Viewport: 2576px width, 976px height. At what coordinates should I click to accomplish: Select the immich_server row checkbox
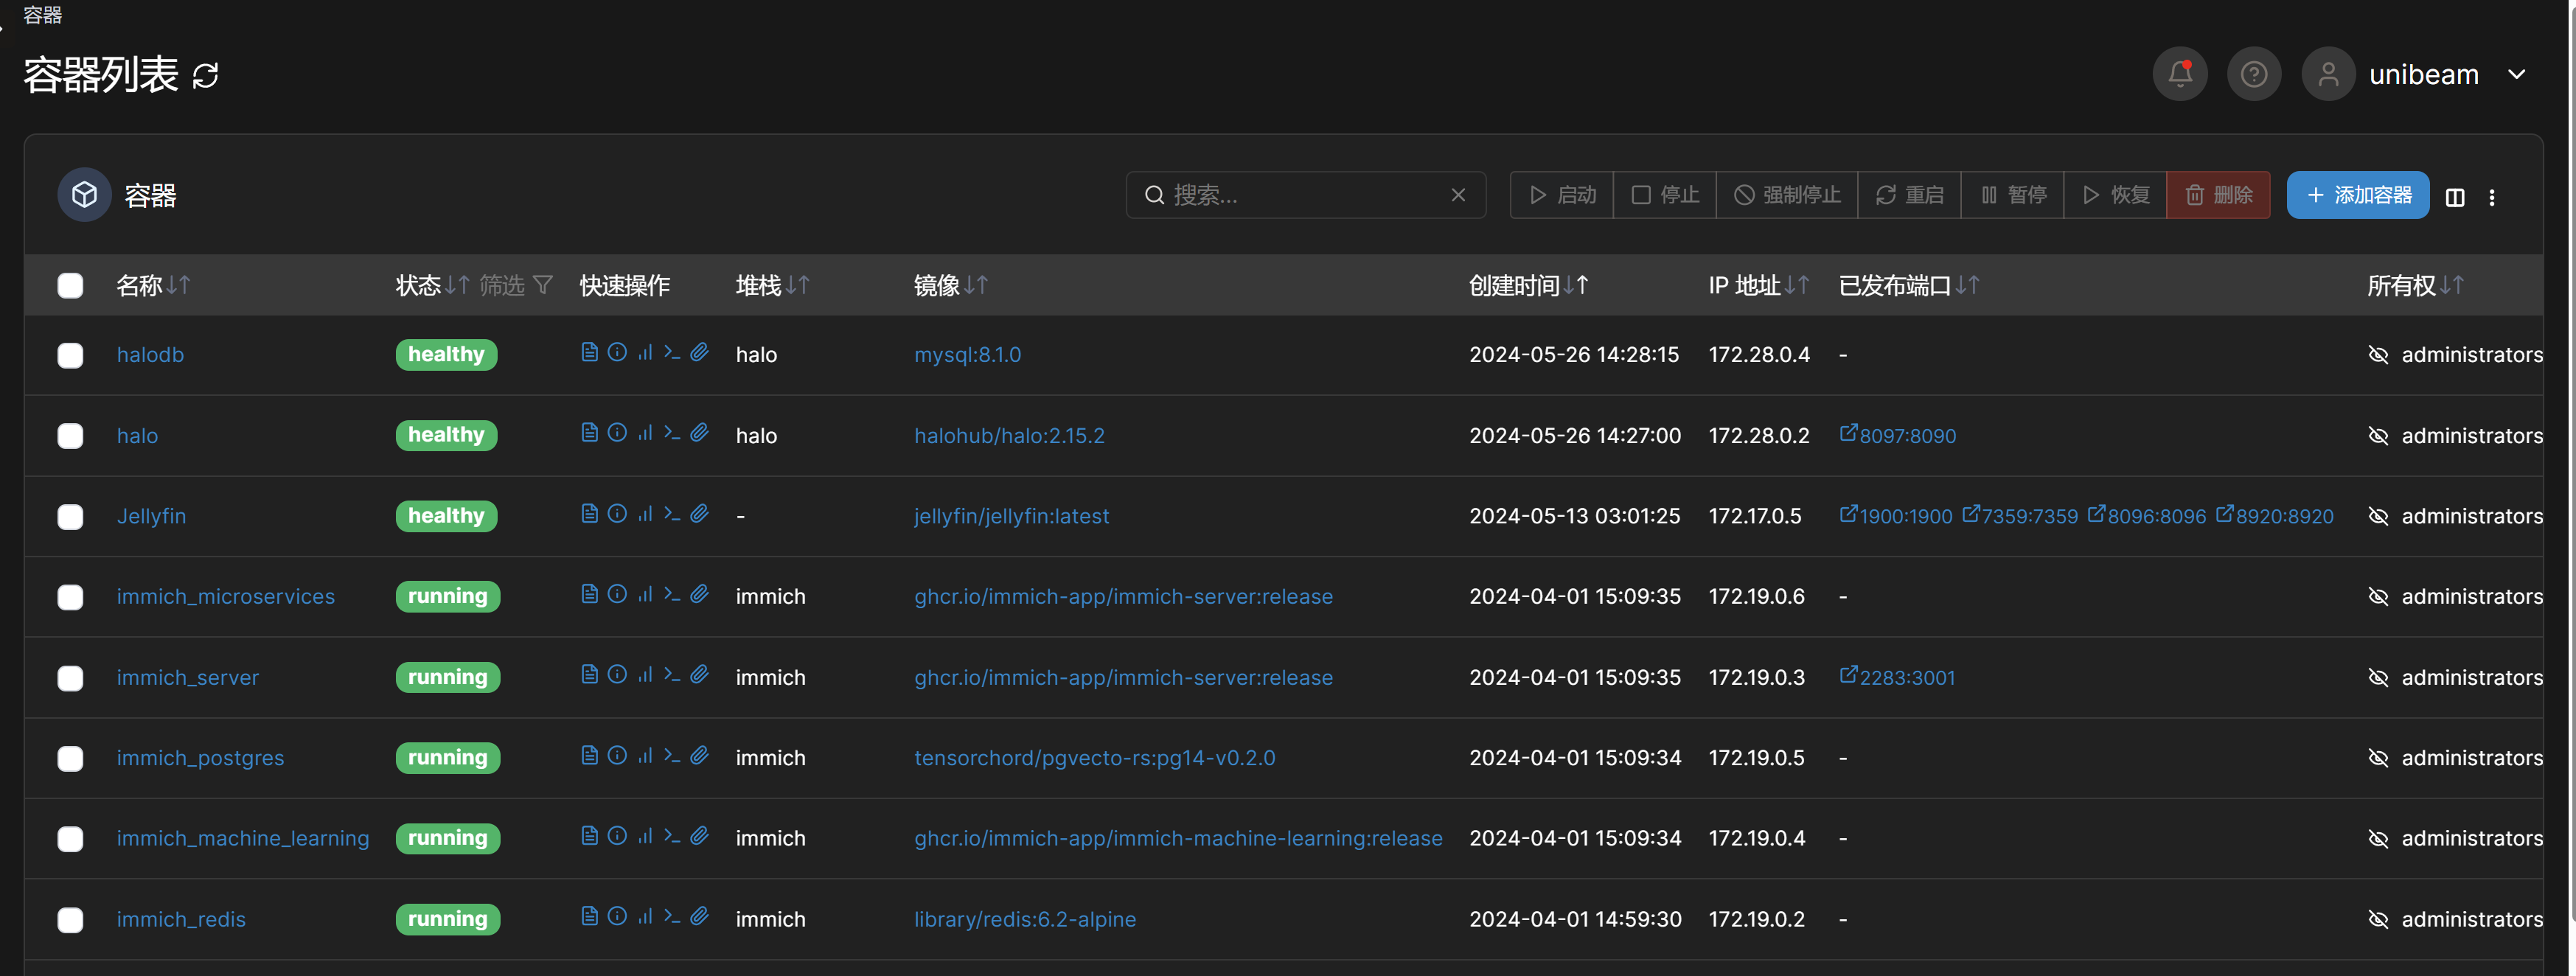[70, 678]
